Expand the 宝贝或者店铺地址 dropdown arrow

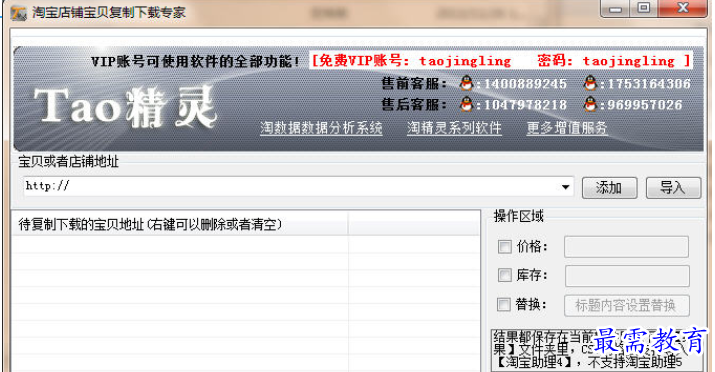pyautogui.click(x=565, y=187)
